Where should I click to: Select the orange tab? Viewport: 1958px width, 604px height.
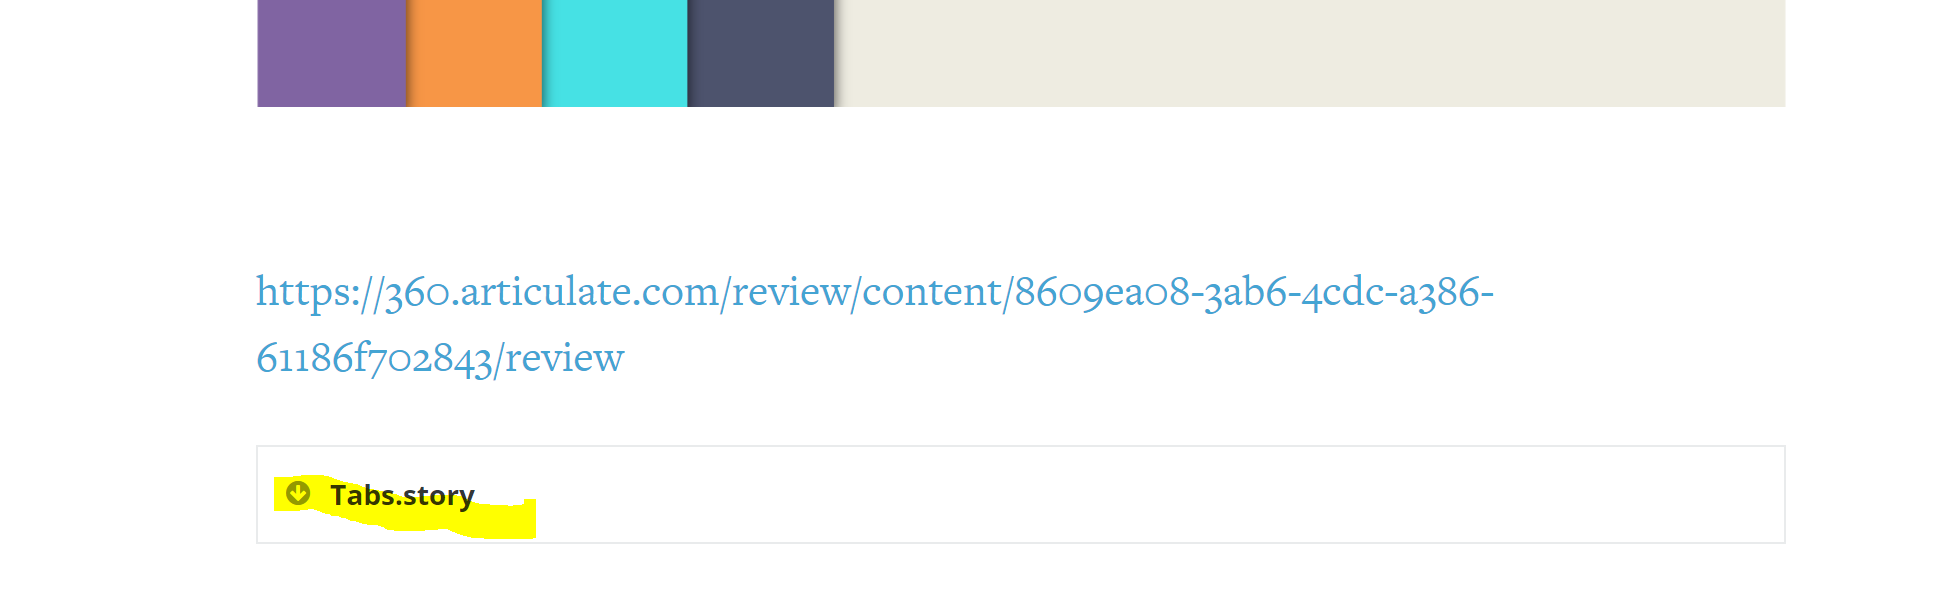point(474,53)
